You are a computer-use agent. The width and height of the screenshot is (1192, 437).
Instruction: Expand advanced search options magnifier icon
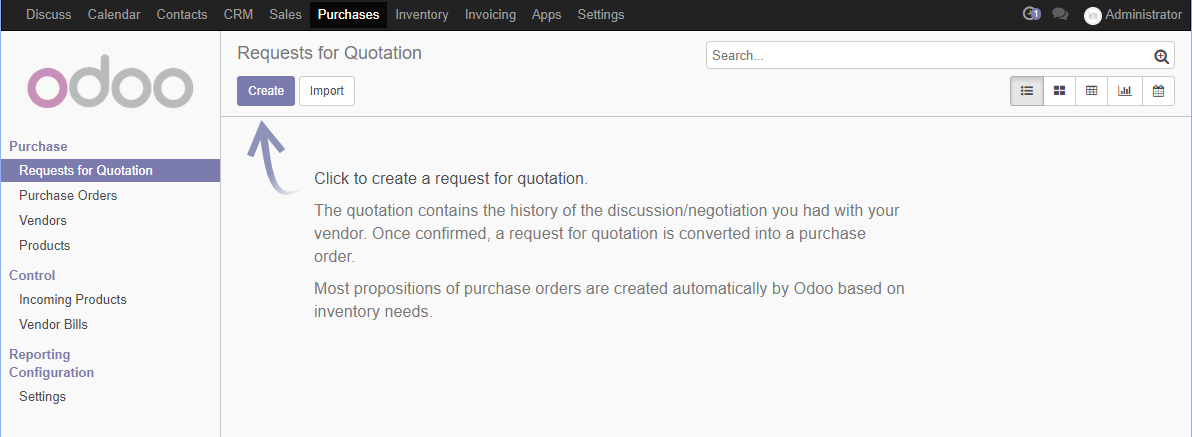tap(1161, 56)
